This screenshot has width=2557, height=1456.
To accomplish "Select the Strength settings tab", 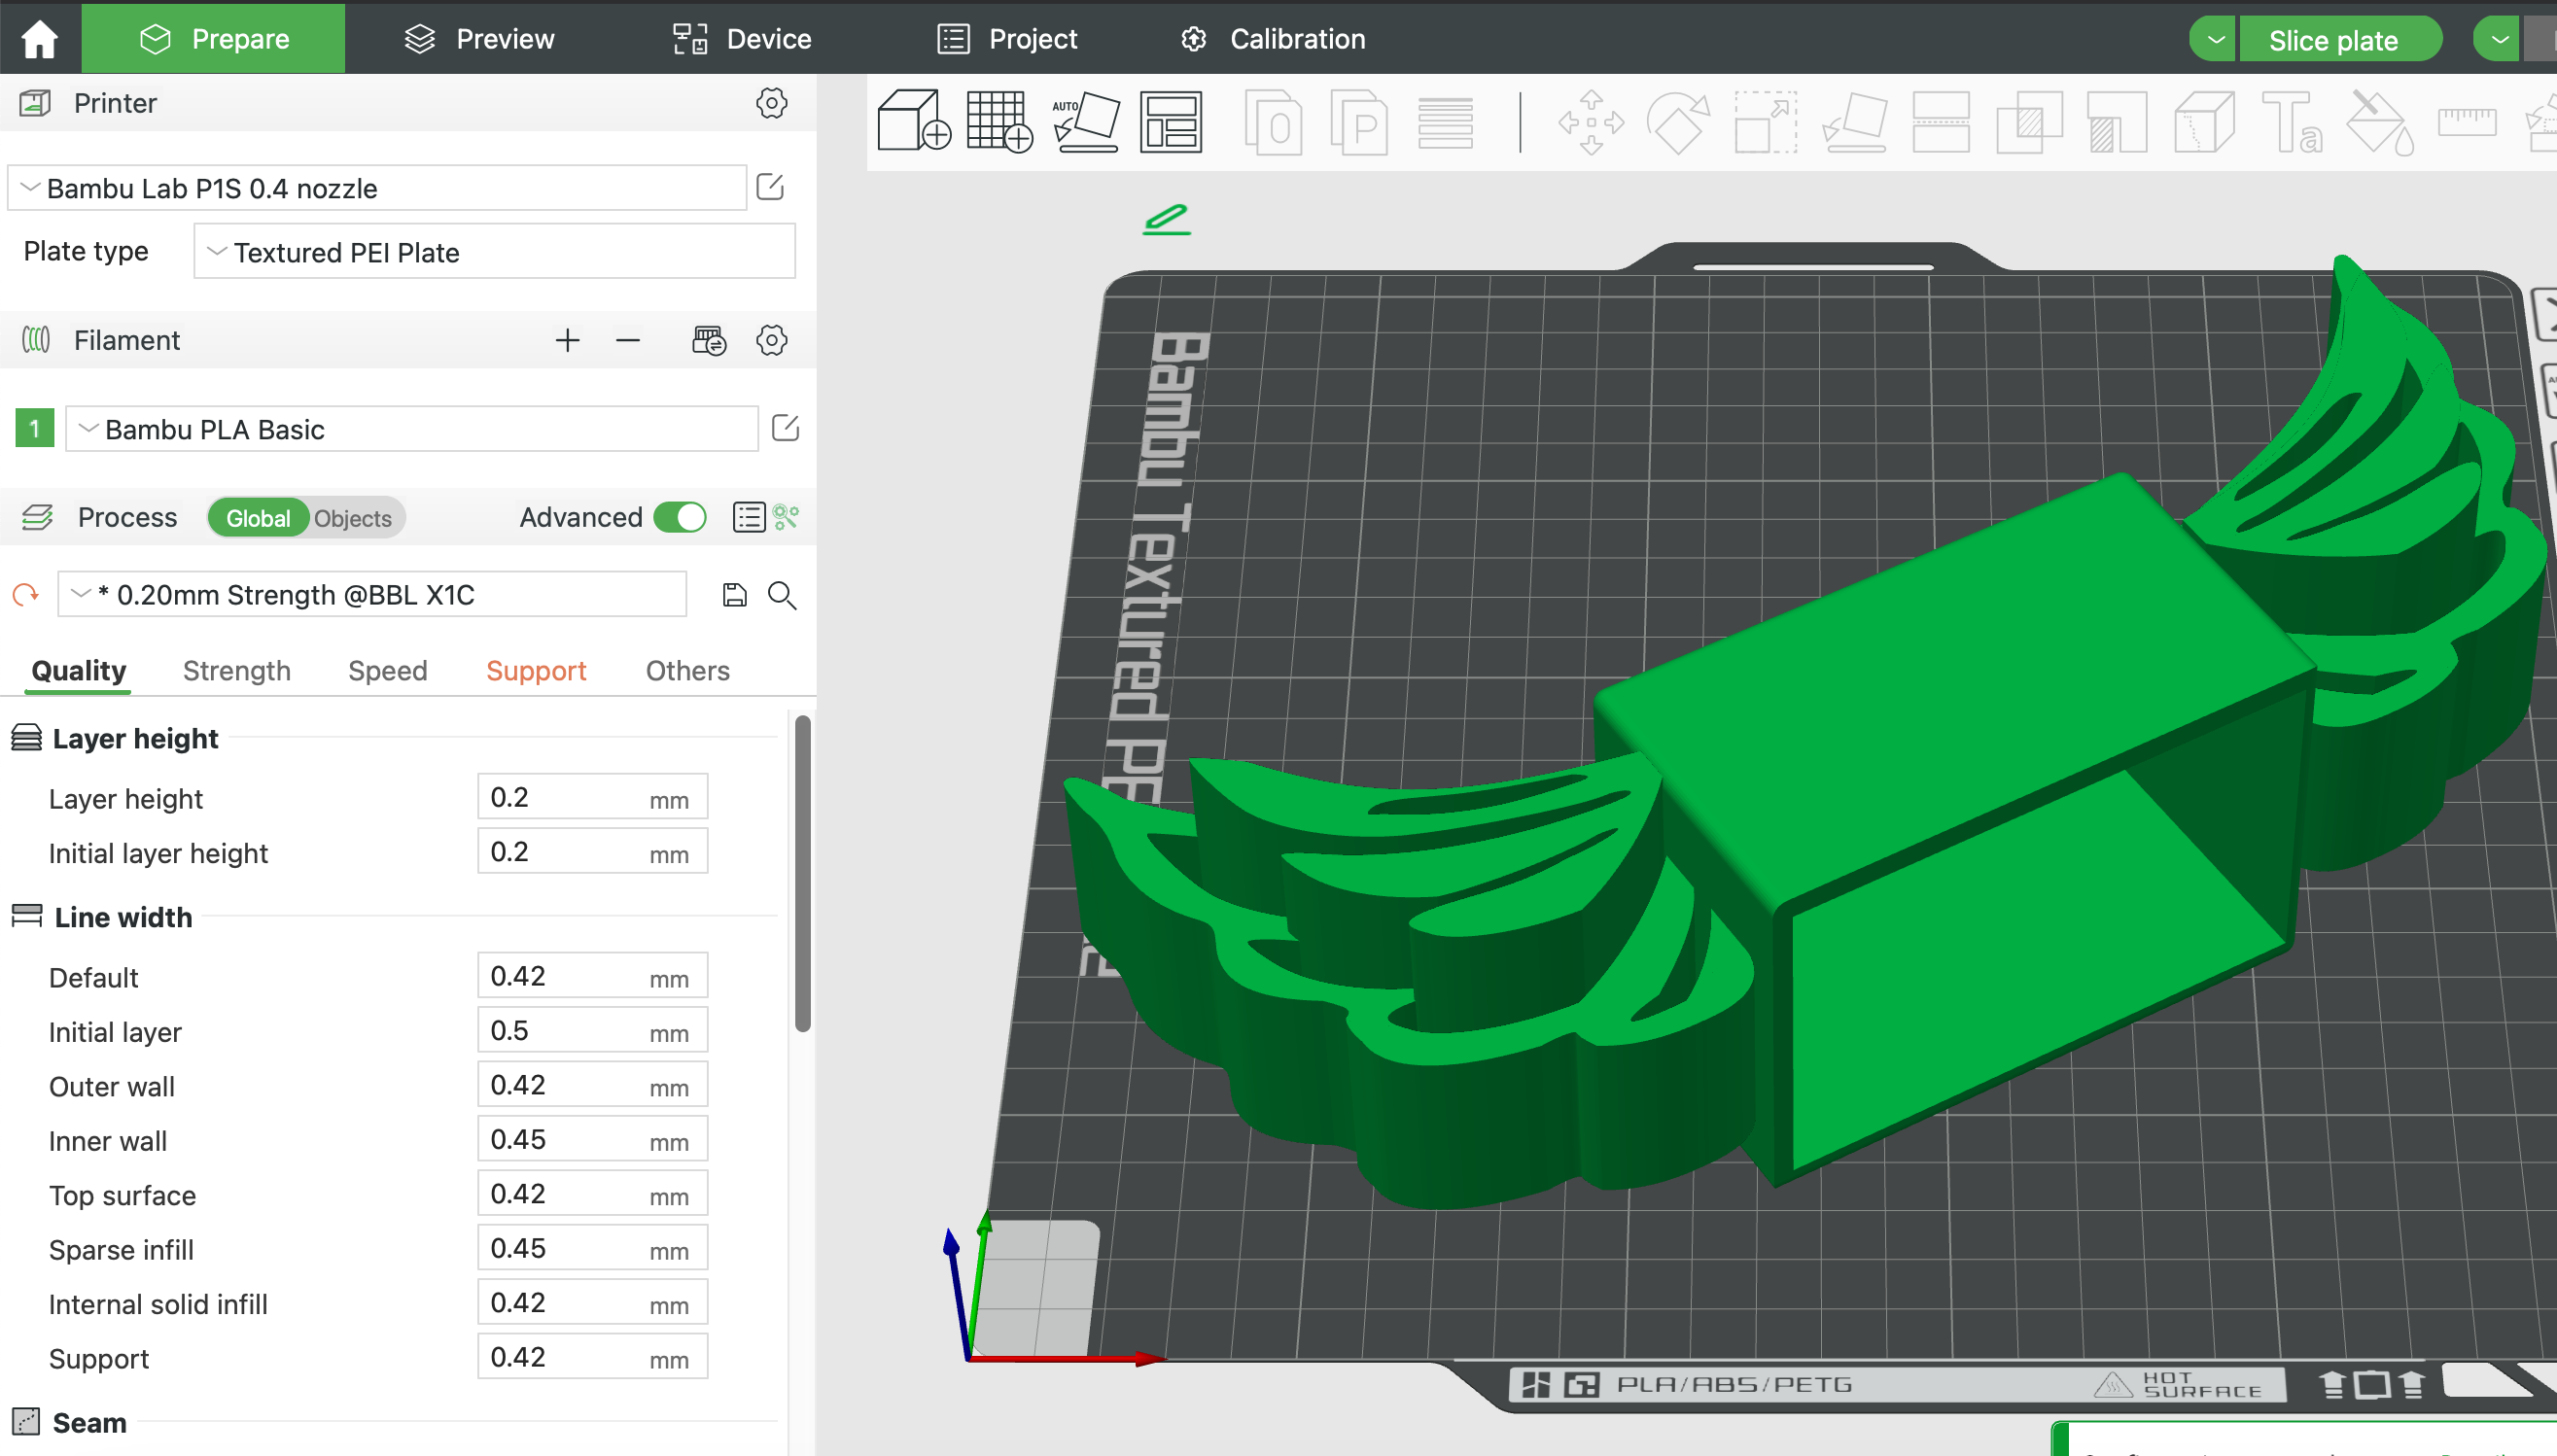I will (x=237, y=670).
